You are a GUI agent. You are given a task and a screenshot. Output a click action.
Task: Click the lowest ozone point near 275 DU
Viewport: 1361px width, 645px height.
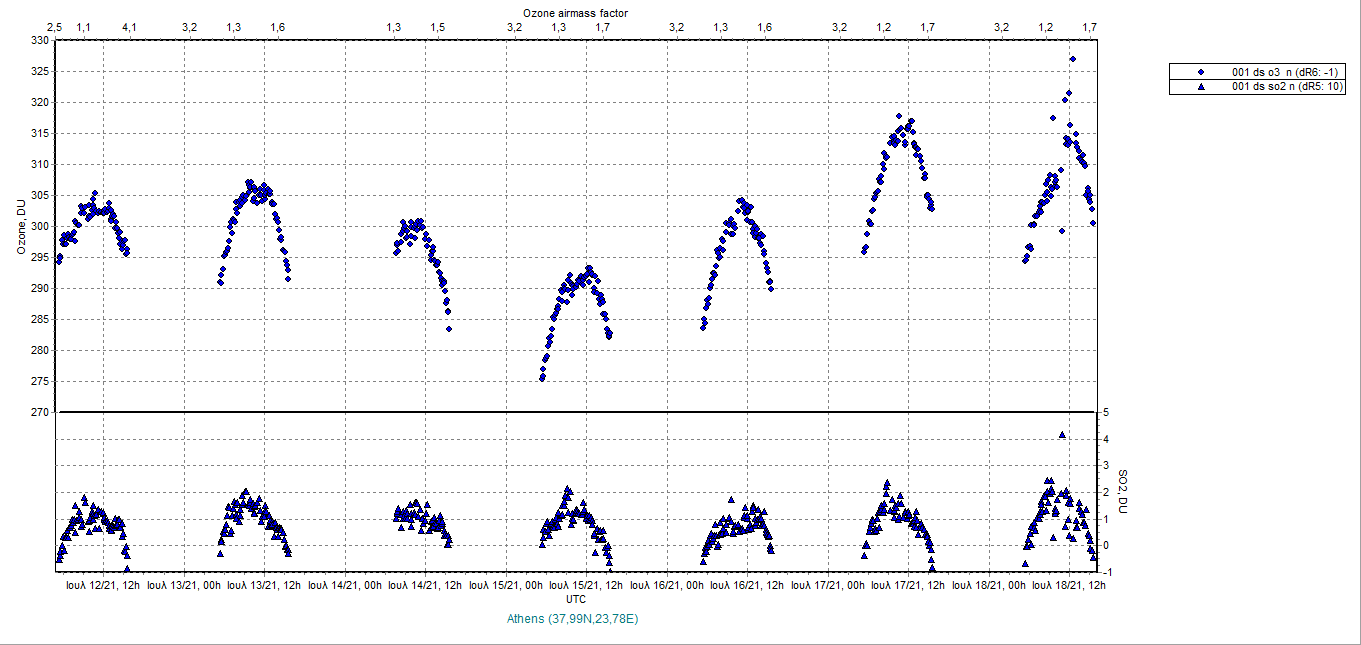coord(542,378)
